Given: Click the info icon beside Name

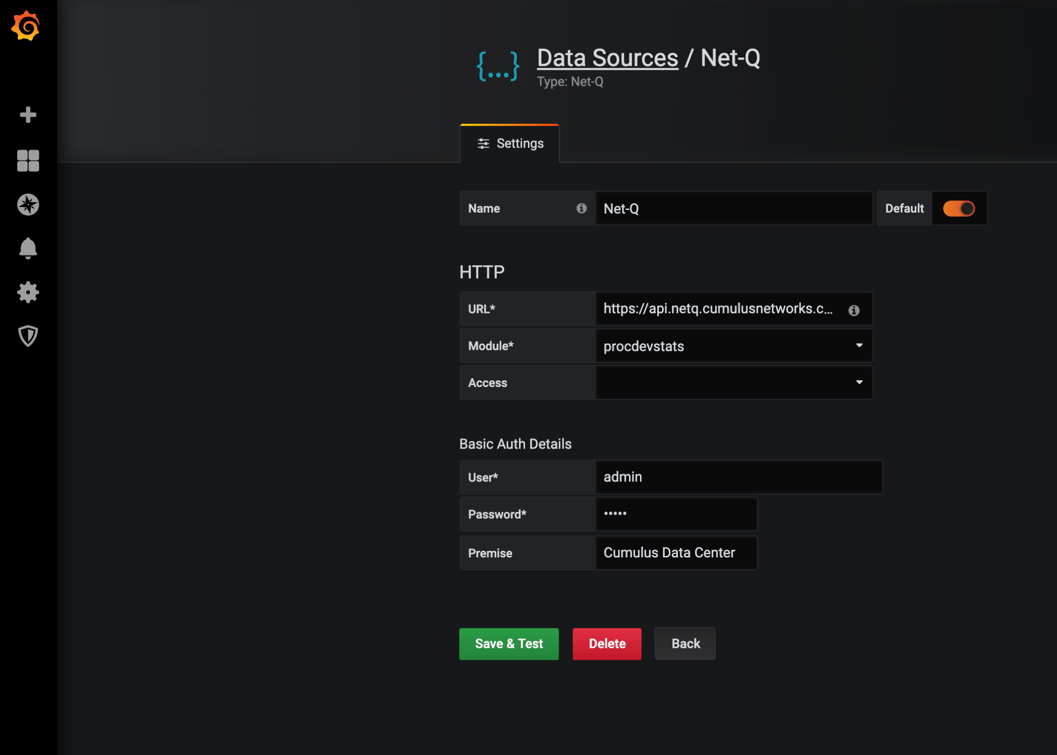Looking at the screenshot, I should (x=581, y=209).
